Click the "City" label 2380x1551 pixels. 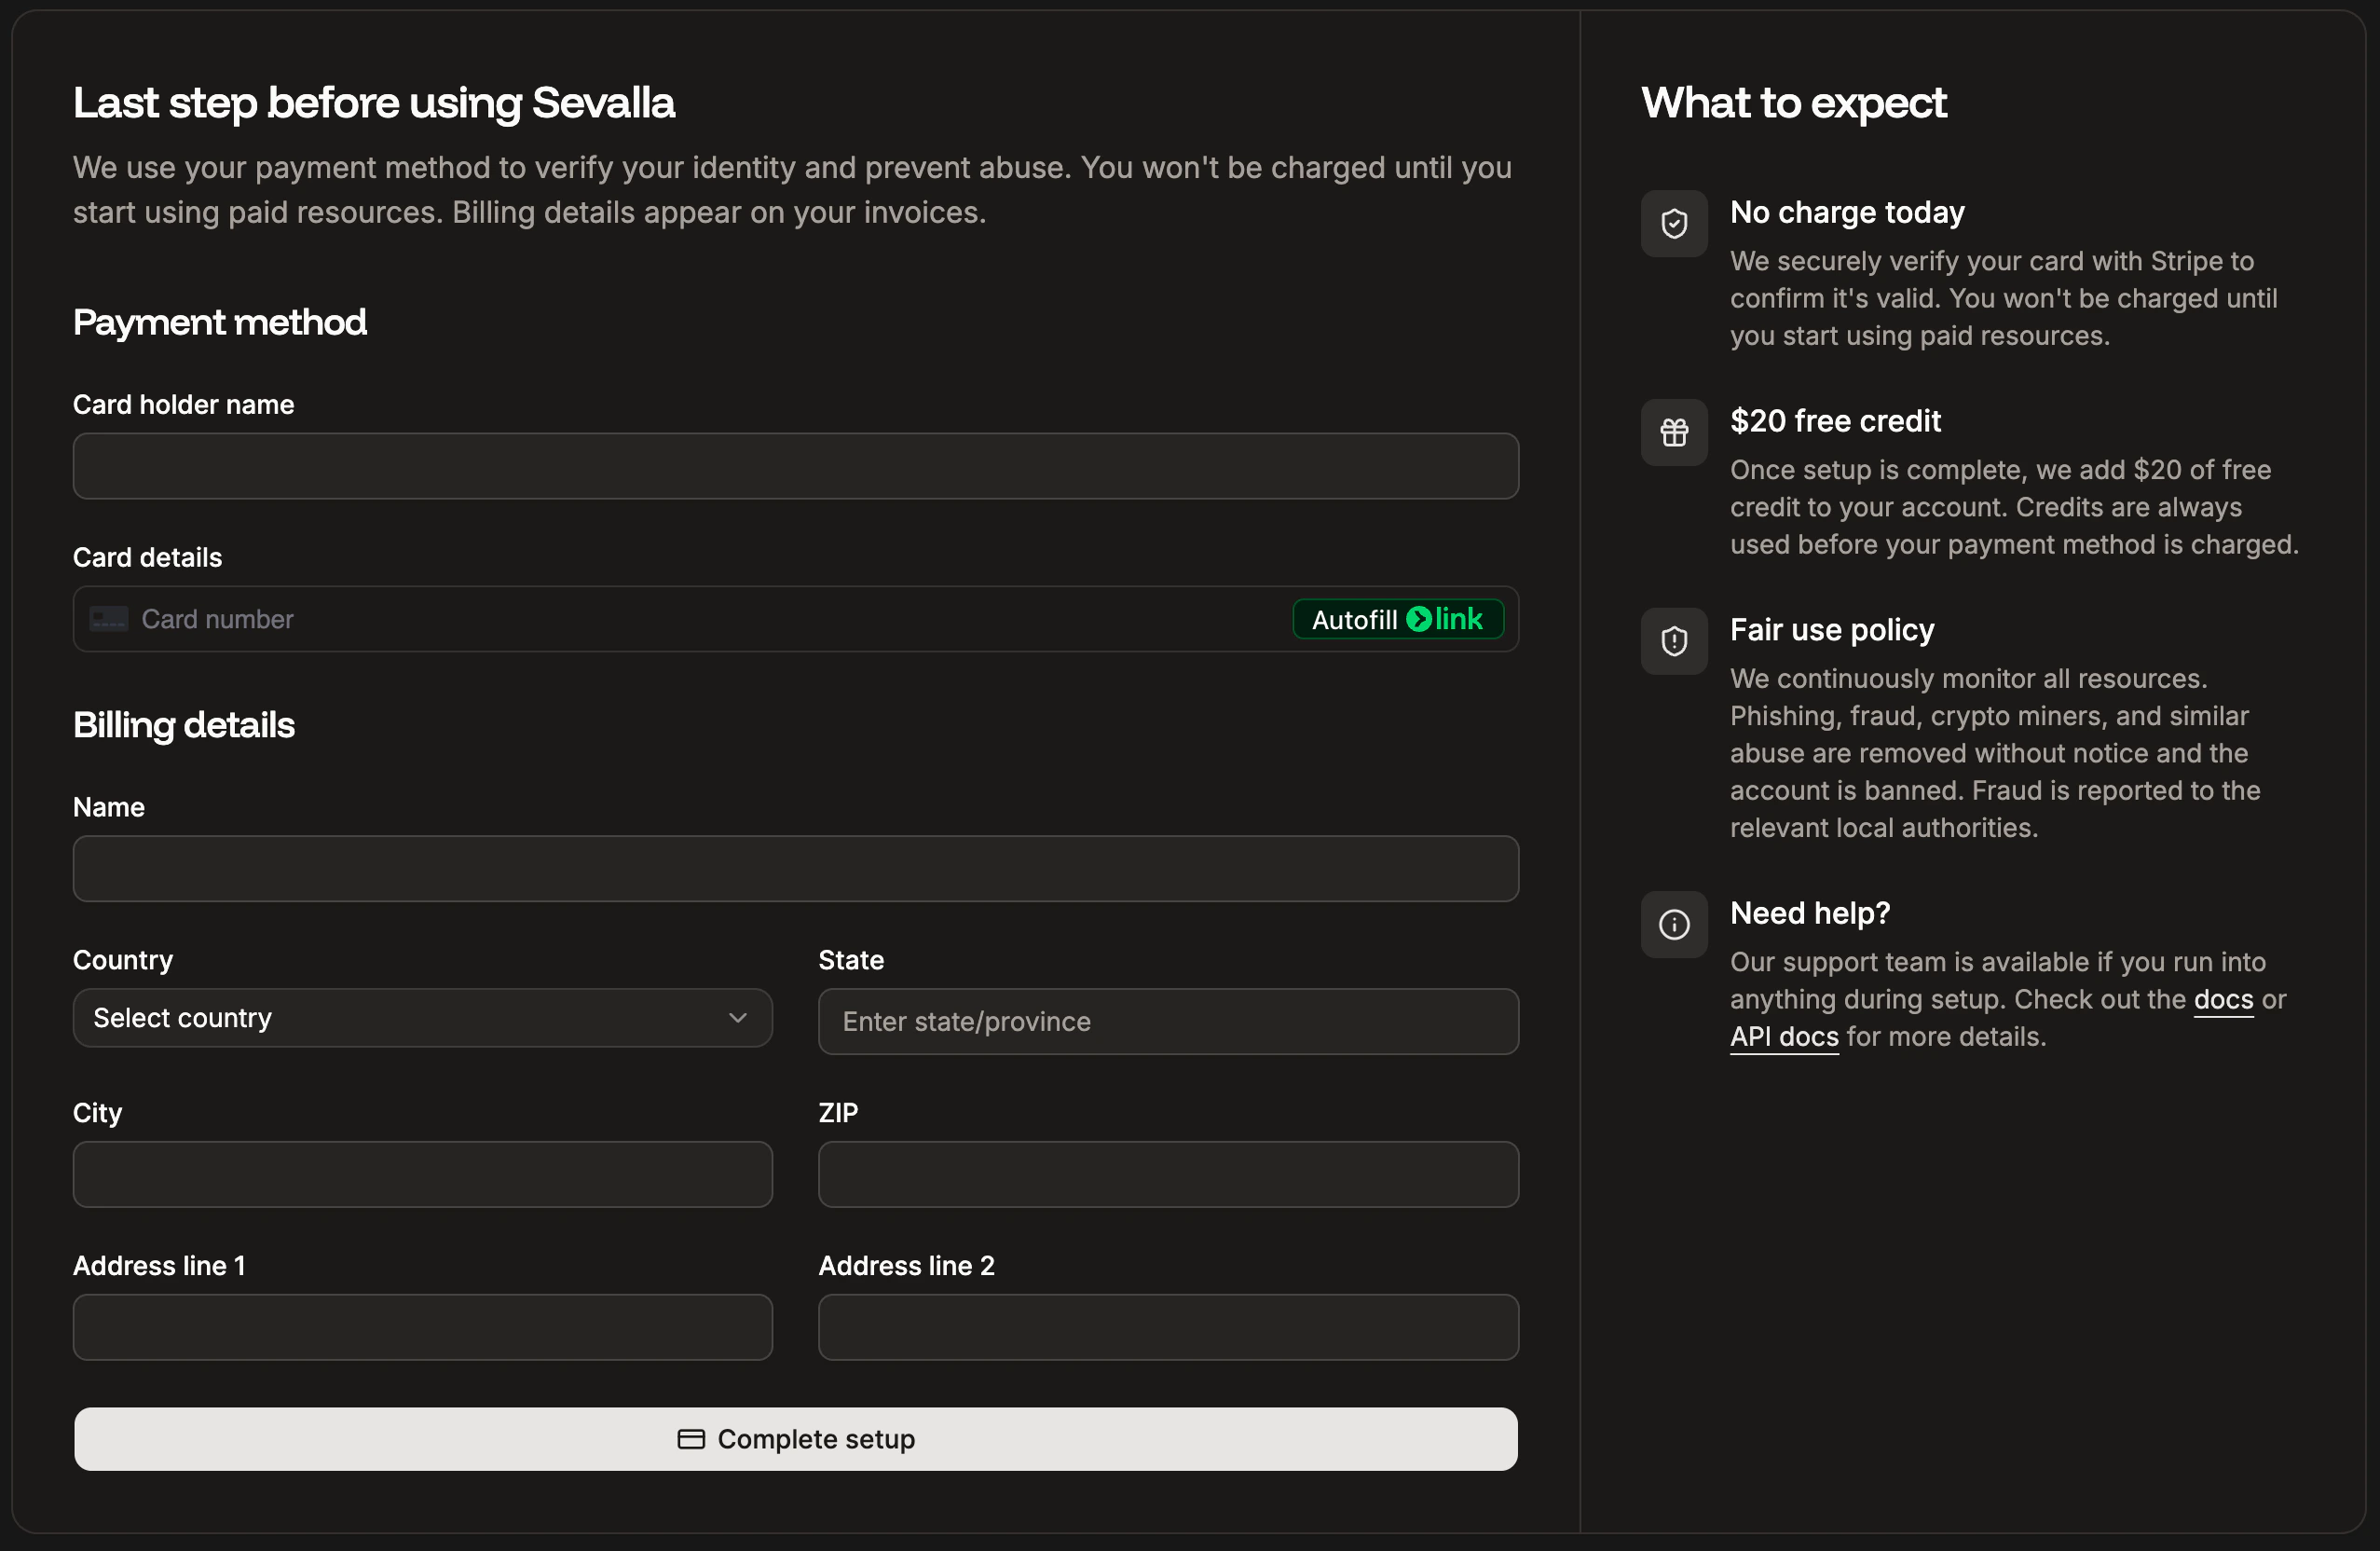(x=98, y=1113)
